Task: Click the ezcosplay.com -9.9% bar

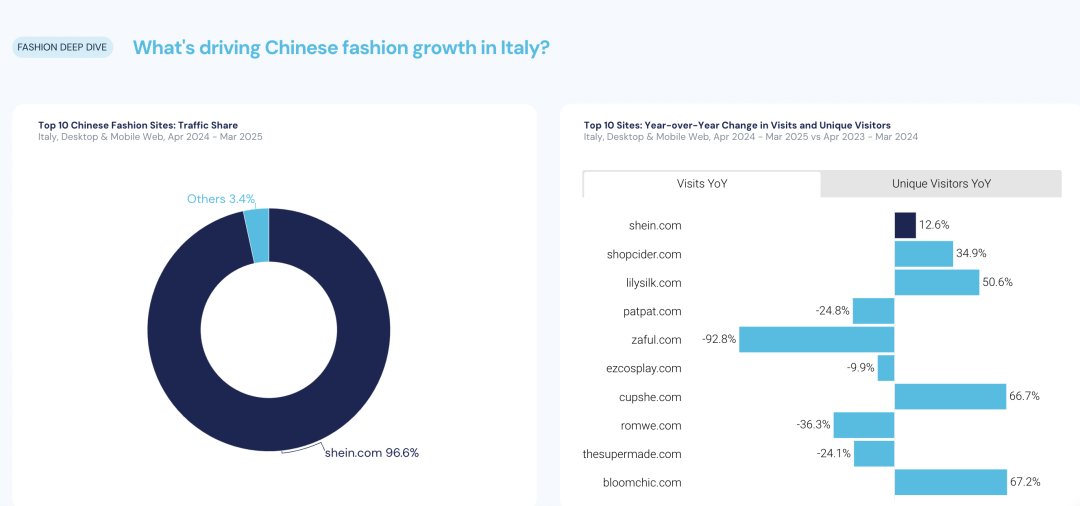Action: (886, 368)
